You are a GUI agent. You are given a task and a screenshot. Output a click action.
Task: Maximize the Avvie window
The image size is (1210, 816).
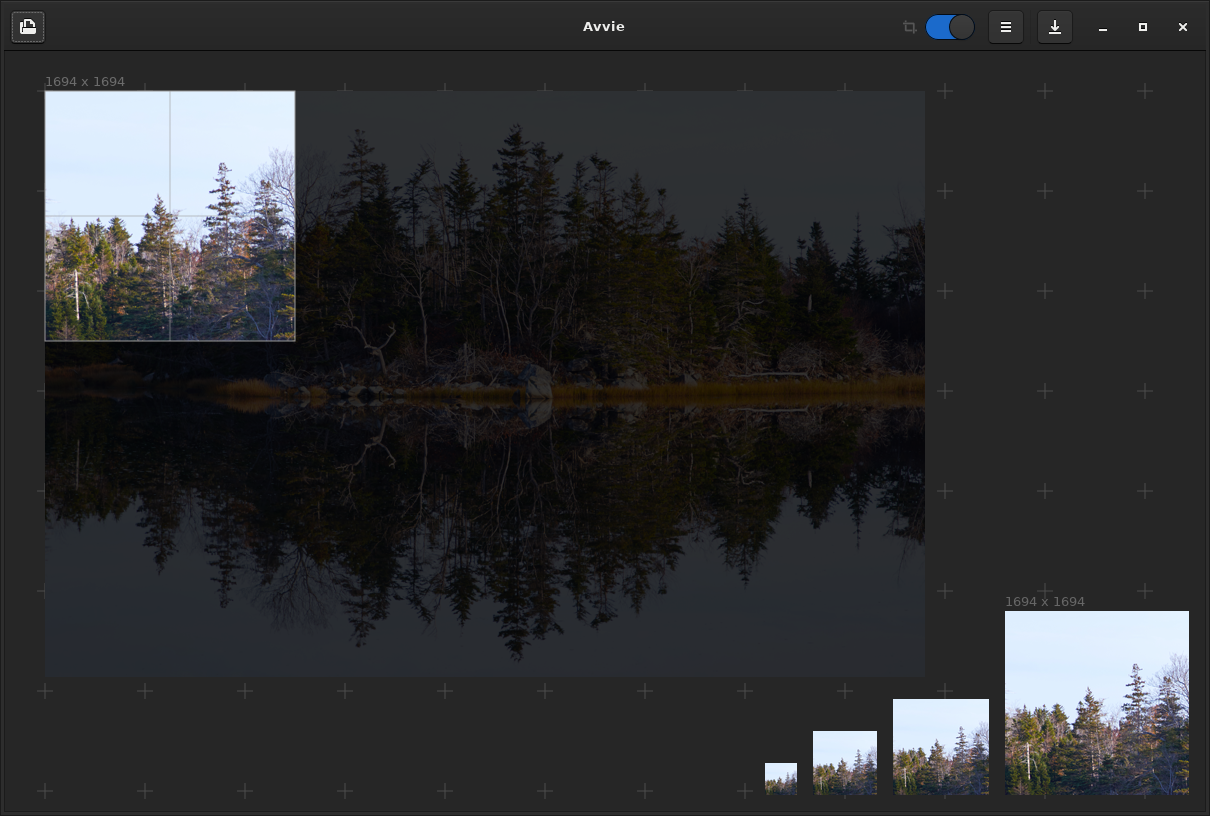point(1143,27)
